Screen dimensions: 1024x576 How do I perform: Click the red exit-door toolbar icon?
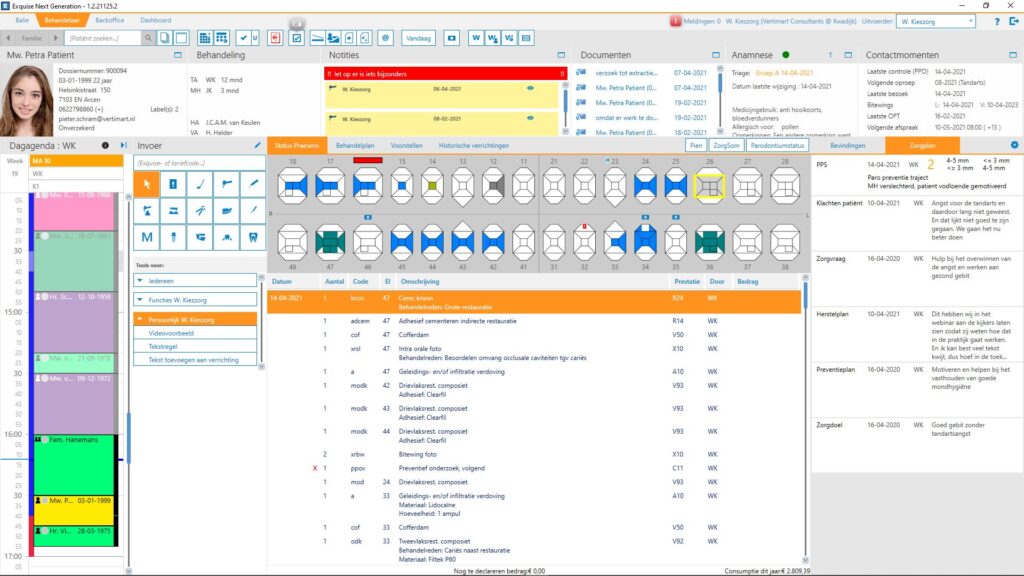[x=276, y=38]
